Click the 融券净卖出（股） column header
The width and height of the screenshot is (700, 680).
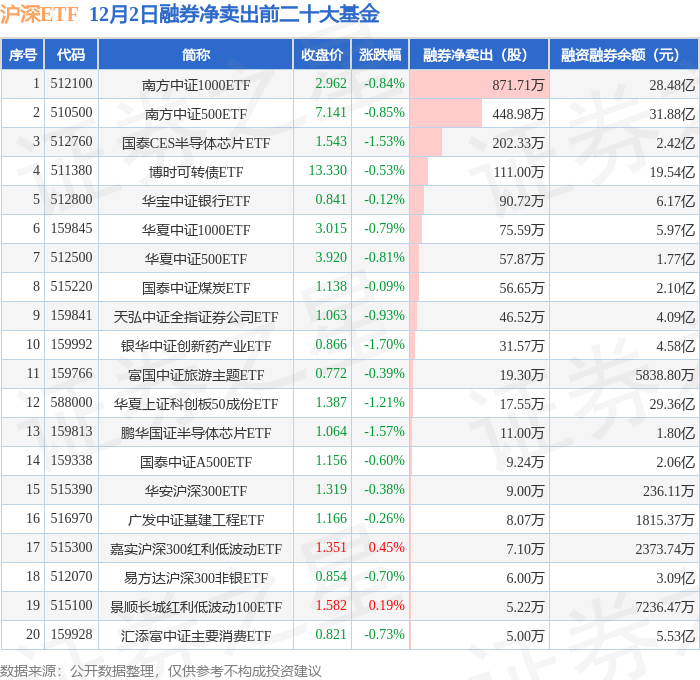click(479, 55)
